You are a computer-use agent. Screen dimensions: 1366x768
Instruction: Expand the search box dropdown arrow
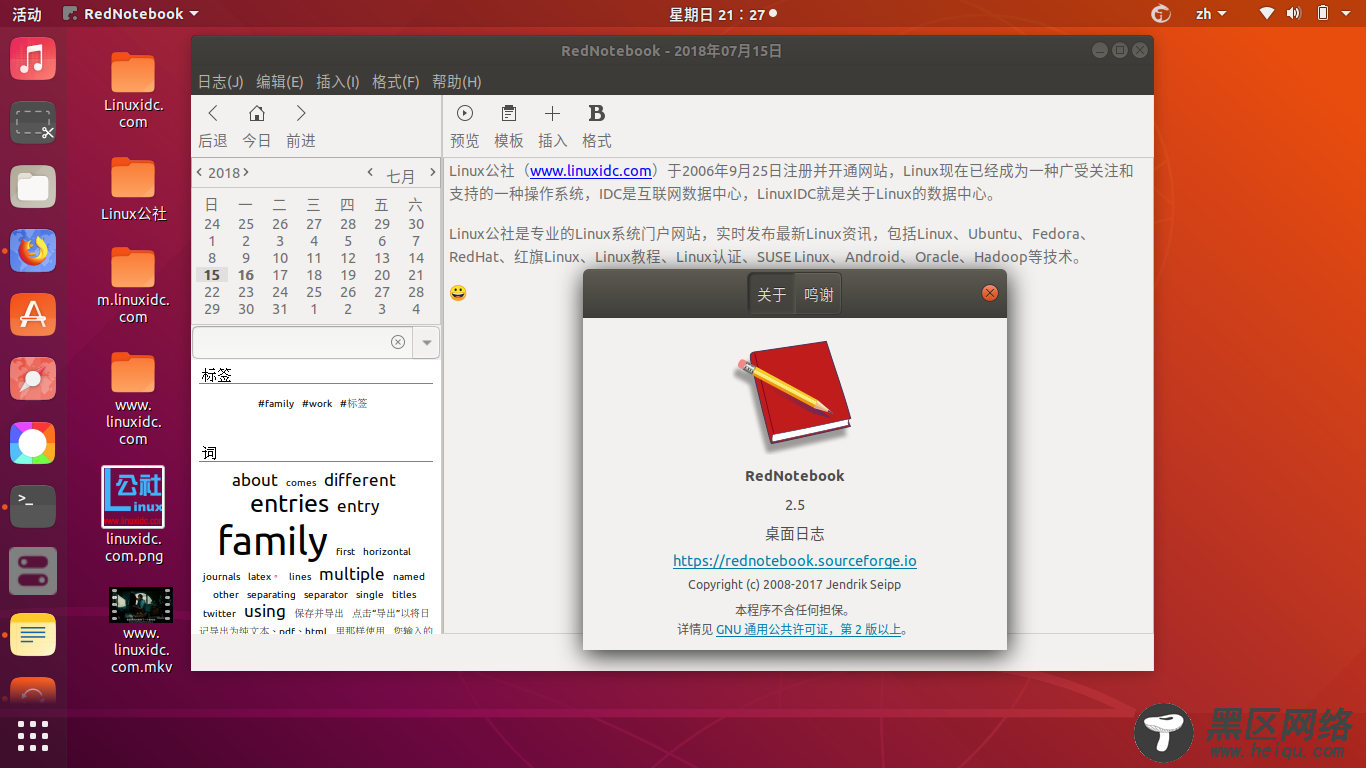pos(427,342)
